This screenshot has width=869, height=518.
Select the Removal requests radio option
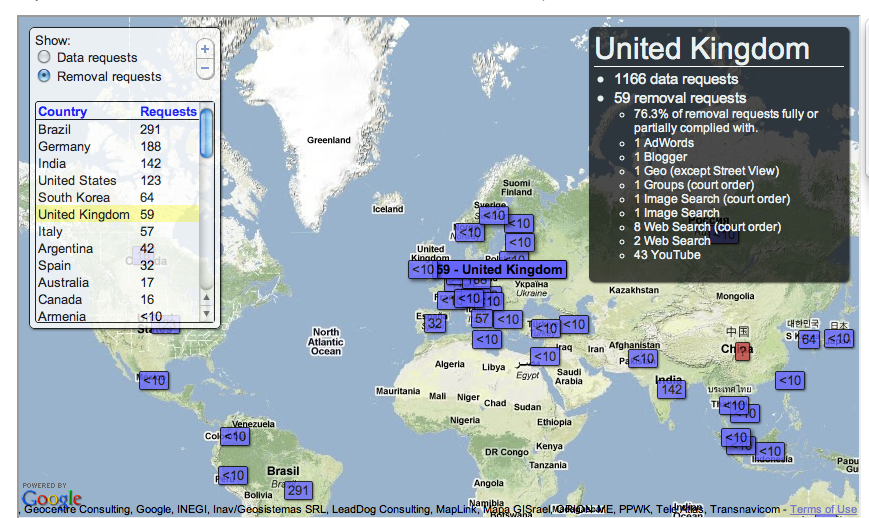[44, 76]
